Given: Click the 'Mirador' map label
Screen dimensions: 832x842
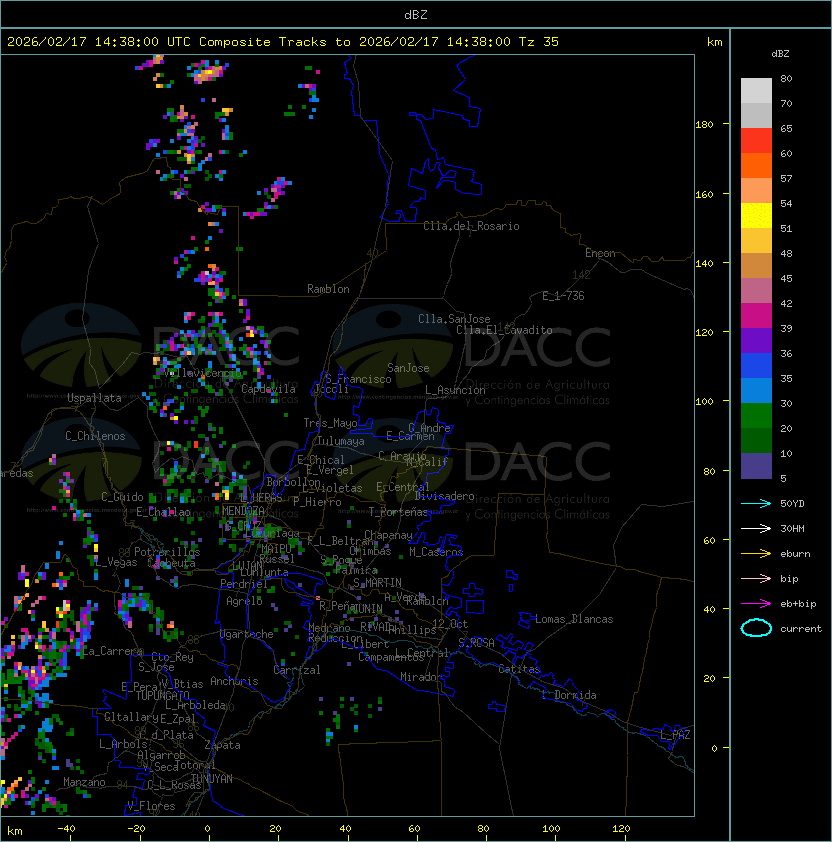Looking at the screenshot, I should coord(421,677).
